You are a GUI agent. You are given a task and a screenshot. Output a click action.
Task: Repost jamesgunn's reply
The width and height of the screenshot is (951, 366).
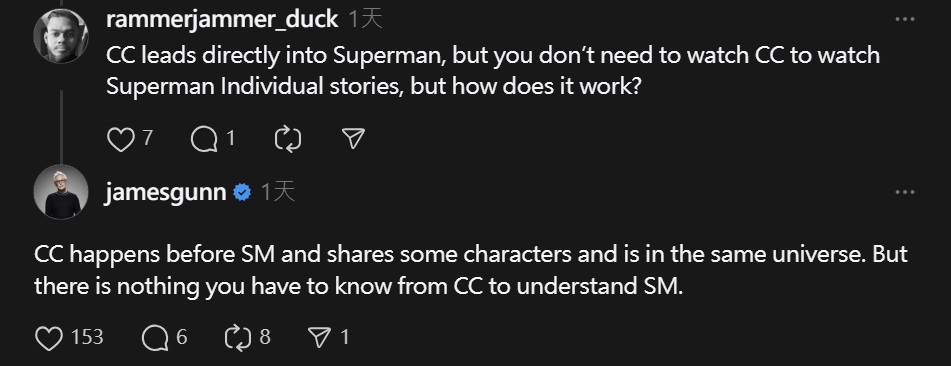(x=238, y=338)
